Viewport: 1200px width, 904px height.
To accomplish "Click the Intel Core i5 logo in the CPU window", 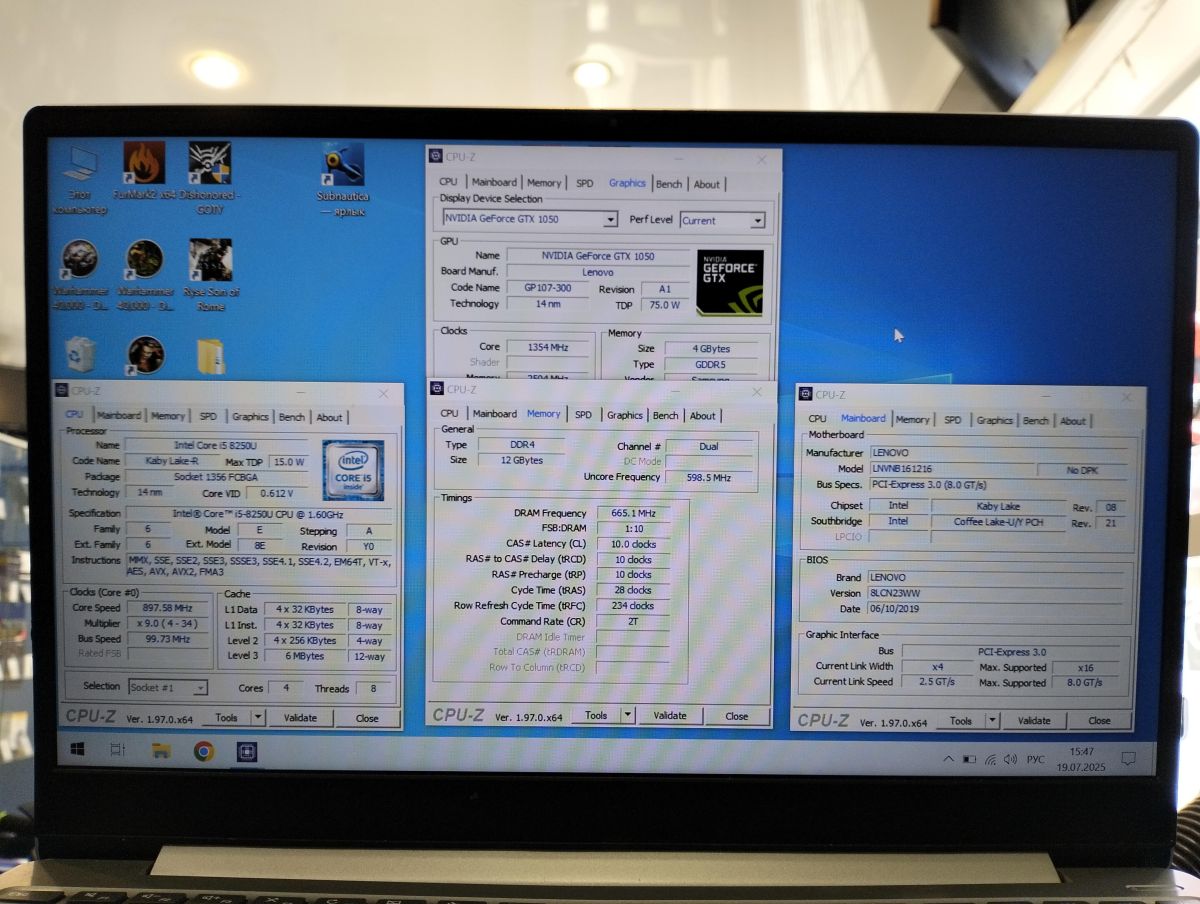I will pyautogui.click(x=353, y=469).
